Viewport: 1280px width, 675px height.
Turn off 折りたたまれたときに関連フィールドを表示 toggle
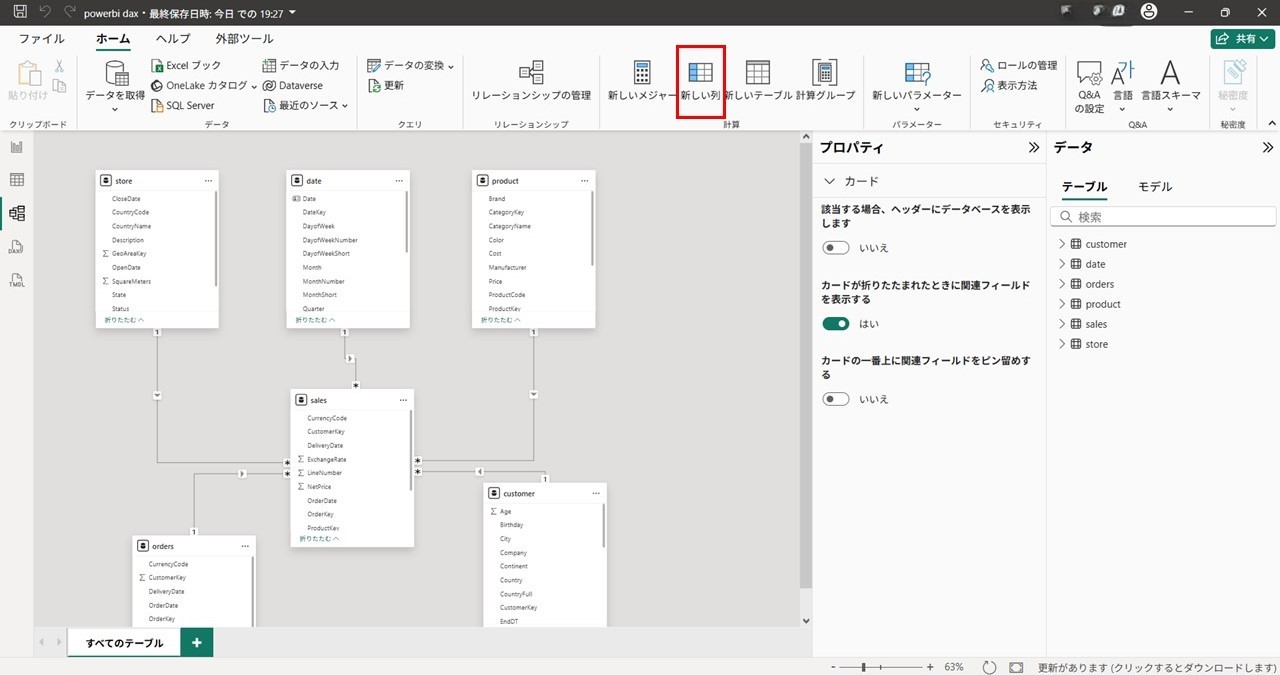click(x=835, y=324)
